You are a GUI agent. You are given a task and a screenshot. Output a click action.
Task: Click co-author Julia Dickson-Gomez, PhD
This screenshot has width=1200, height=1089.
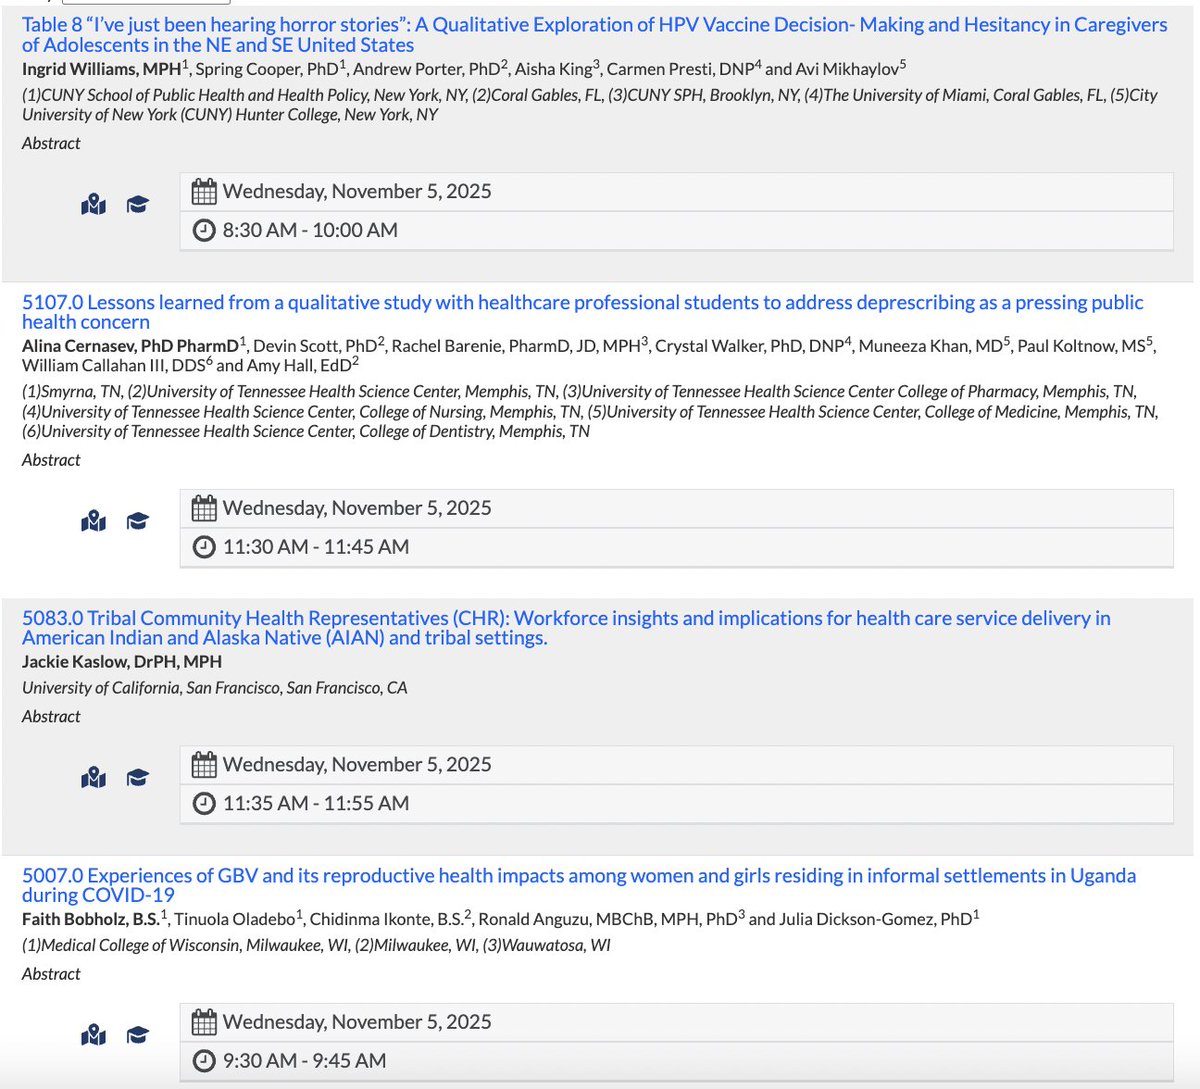[875, 919]
